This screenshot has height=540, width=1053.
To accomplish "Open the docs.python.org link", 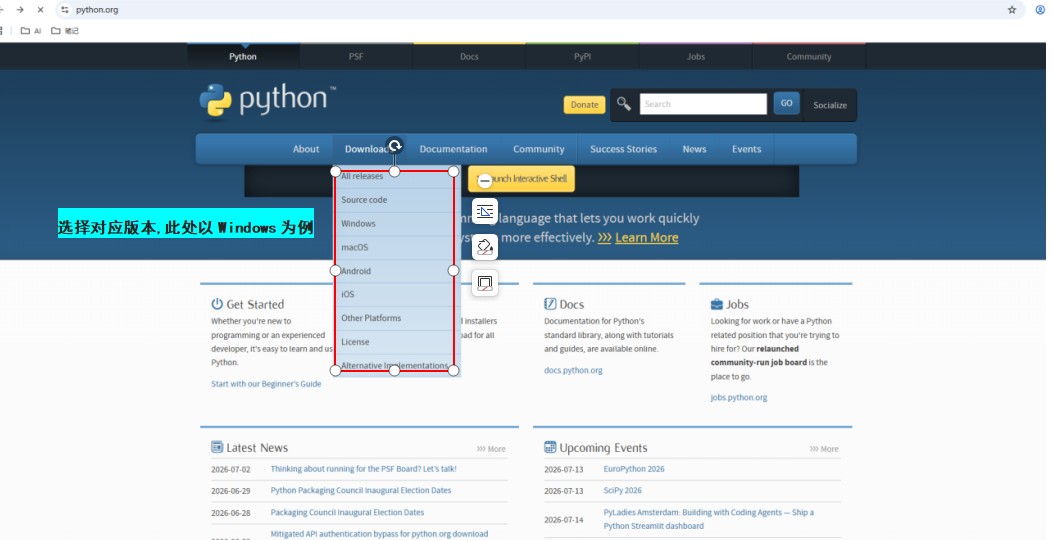I will click(574, 370).
